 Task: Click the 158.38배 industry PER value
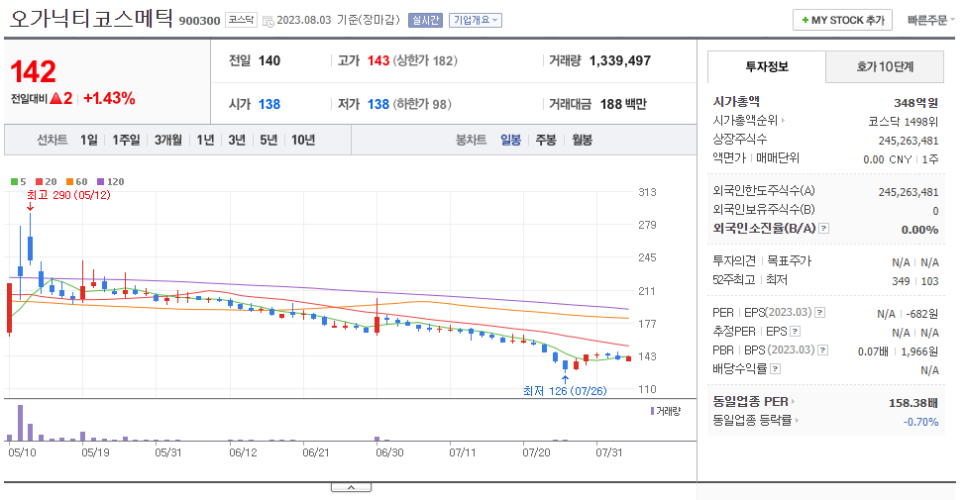913,403
